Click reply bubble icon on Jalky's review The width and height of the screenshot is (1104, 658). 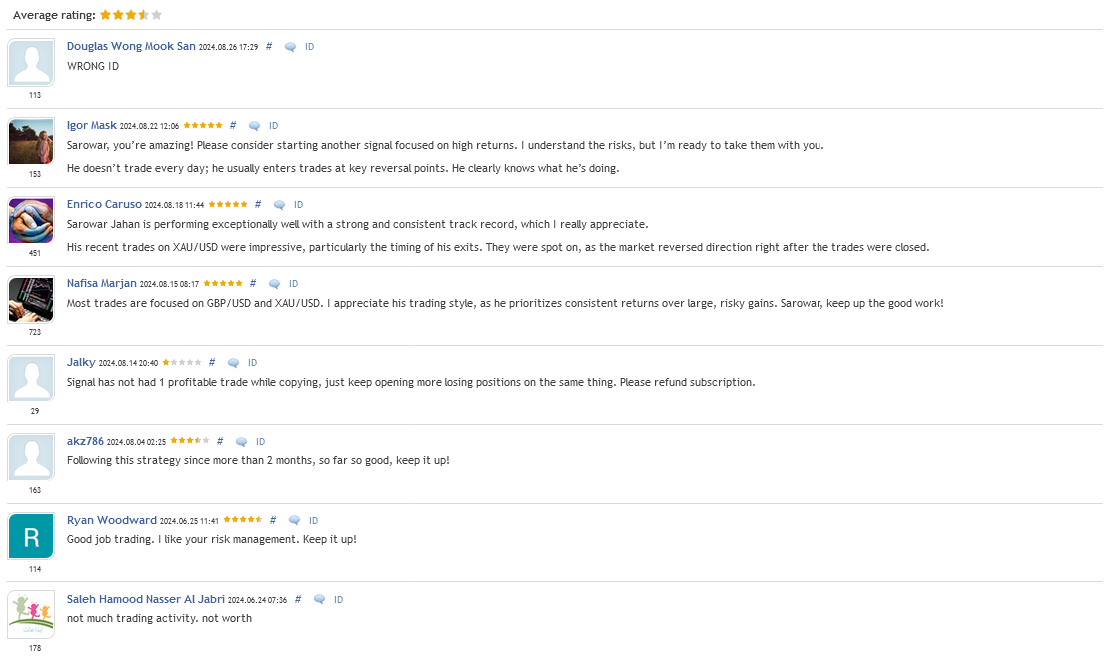point(233,363)
